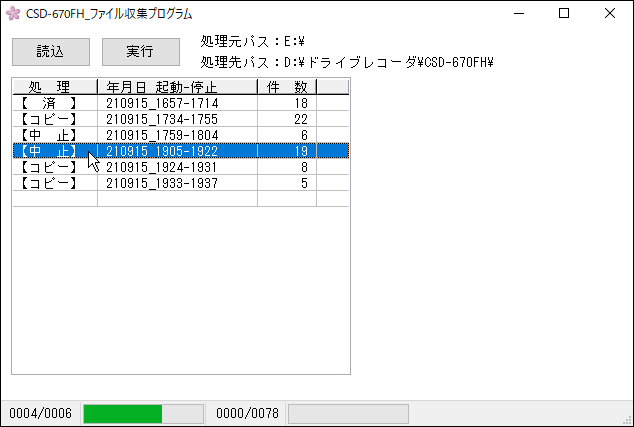Click count value 18
Viewport: 634px width, 427px height.
pos(301,103)
